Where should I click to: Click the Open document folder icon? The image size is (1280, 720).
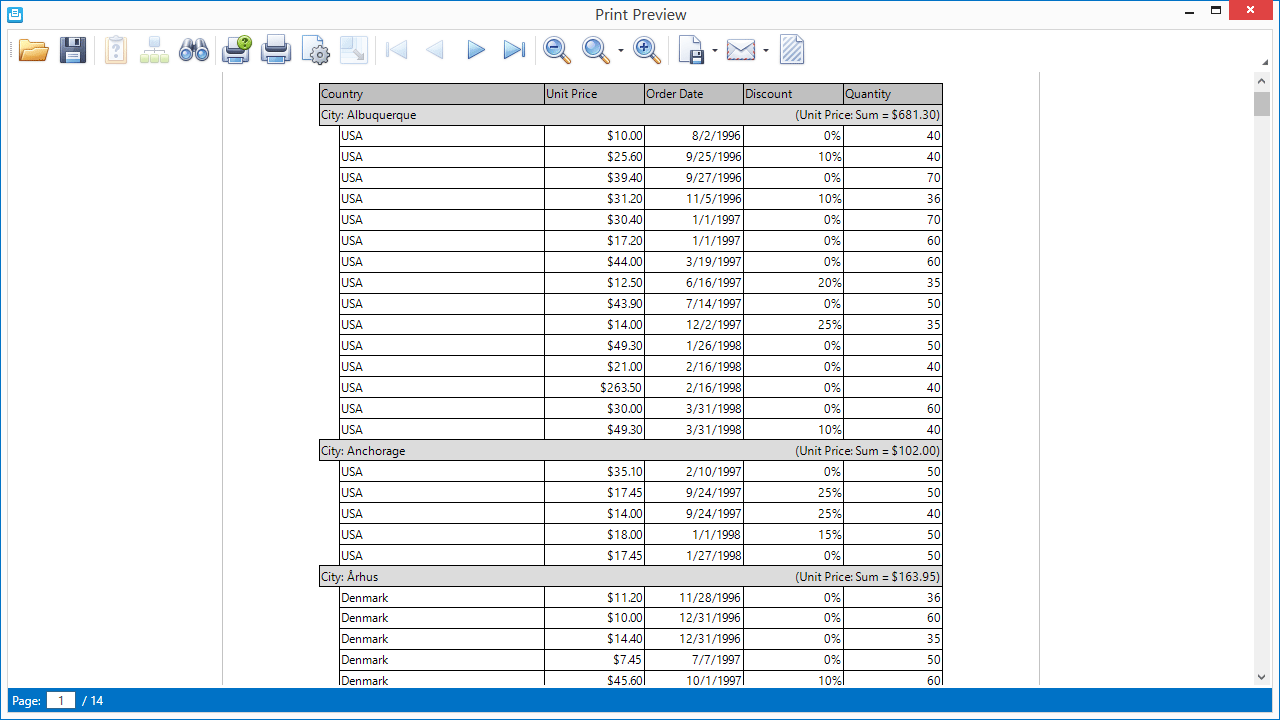[33, 50]
